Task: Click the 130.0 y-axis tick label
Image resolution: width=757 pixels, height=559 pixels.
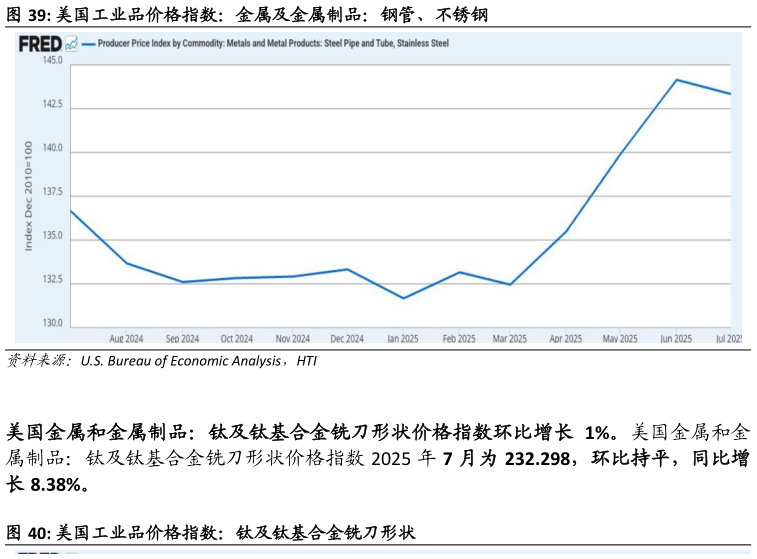Action: tap(52, 324)
